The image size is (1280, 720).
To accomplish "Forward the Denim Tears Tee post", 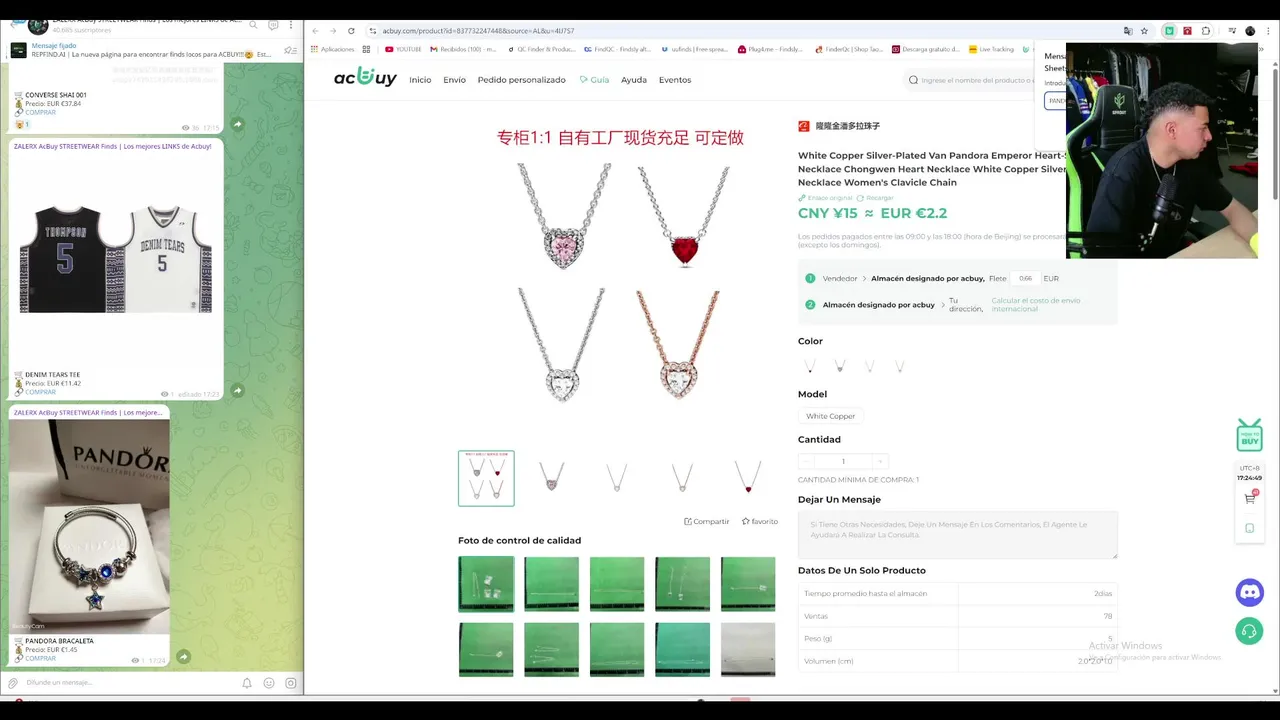I will tap(237, 391).
